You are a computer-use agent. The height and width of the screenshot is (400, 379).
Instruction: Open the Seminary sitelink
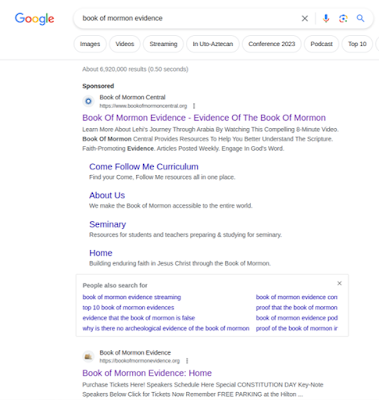108,224
